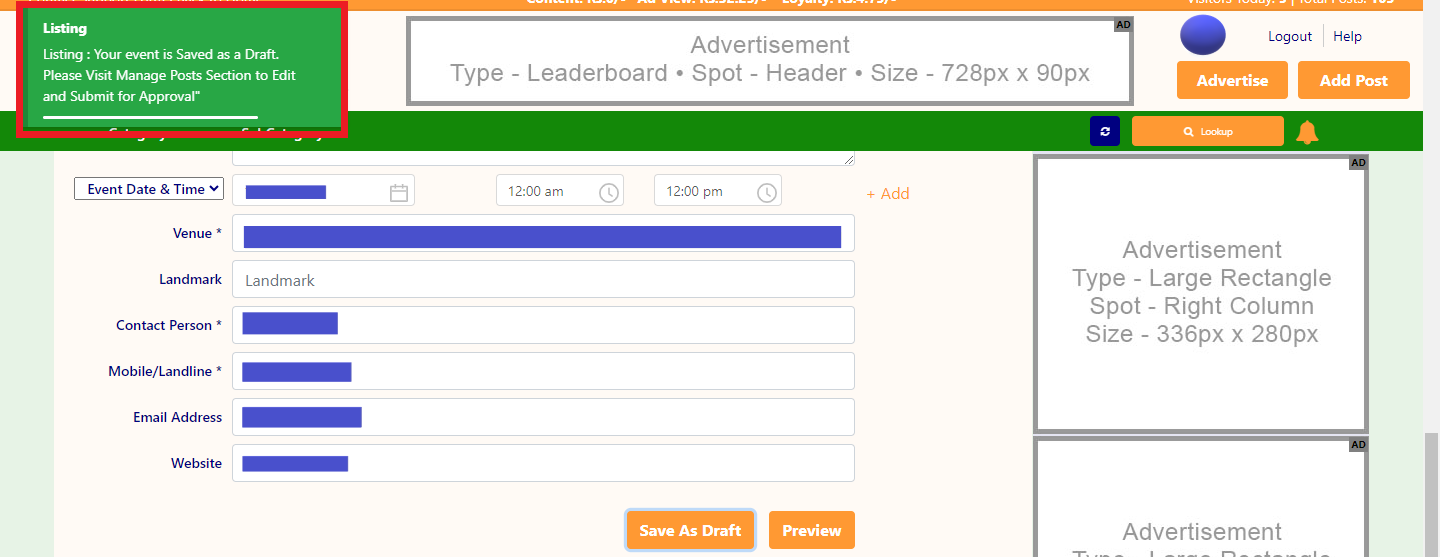
Task: Click the + Add link
Action: [888, 194]
